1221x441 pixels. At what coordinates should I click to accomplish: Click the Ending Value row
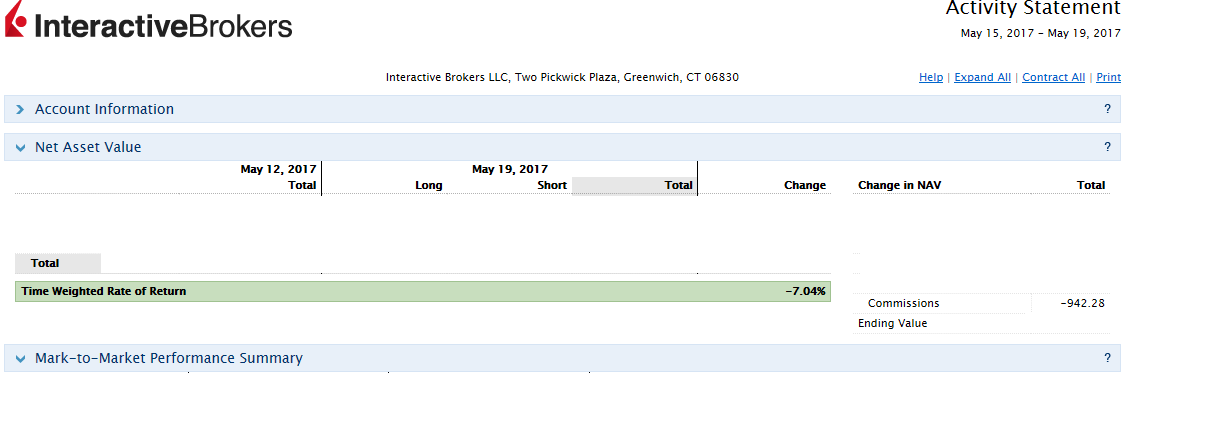[982, 323]
